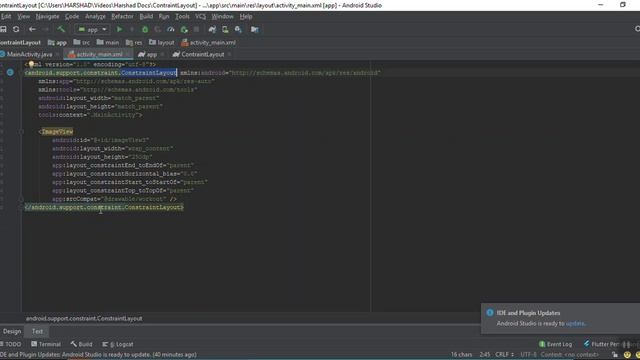The width and height of the screenshot is (640, 360).
Task: Click Attach debugger to Android process icon
Action: tap(184, 29)
